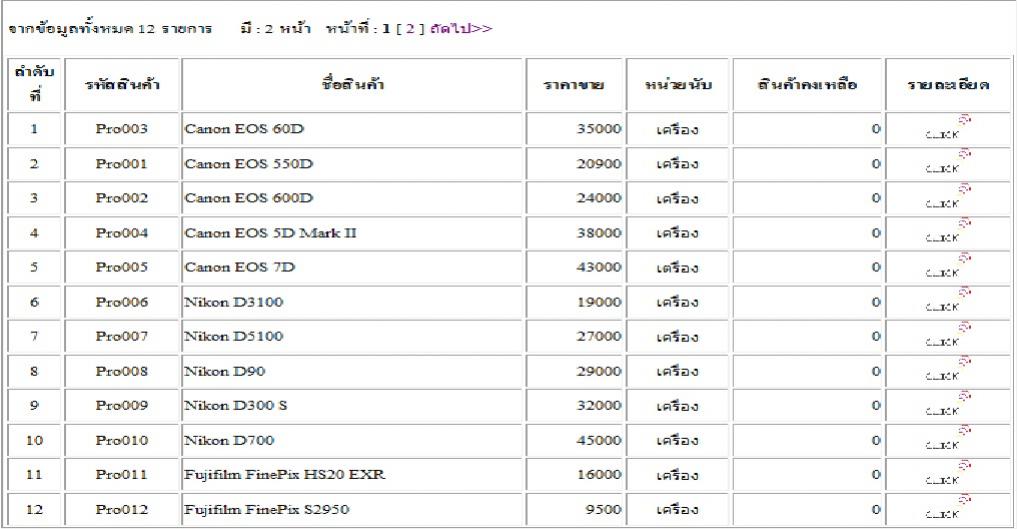Click price value 19000
Viewport: 1019px width, 529px height.
599,302
